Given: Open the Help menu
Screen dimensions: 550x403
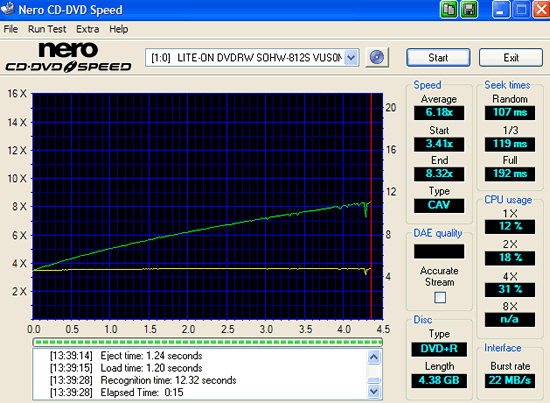Looking at the screenshot, I should click(119, 29).
